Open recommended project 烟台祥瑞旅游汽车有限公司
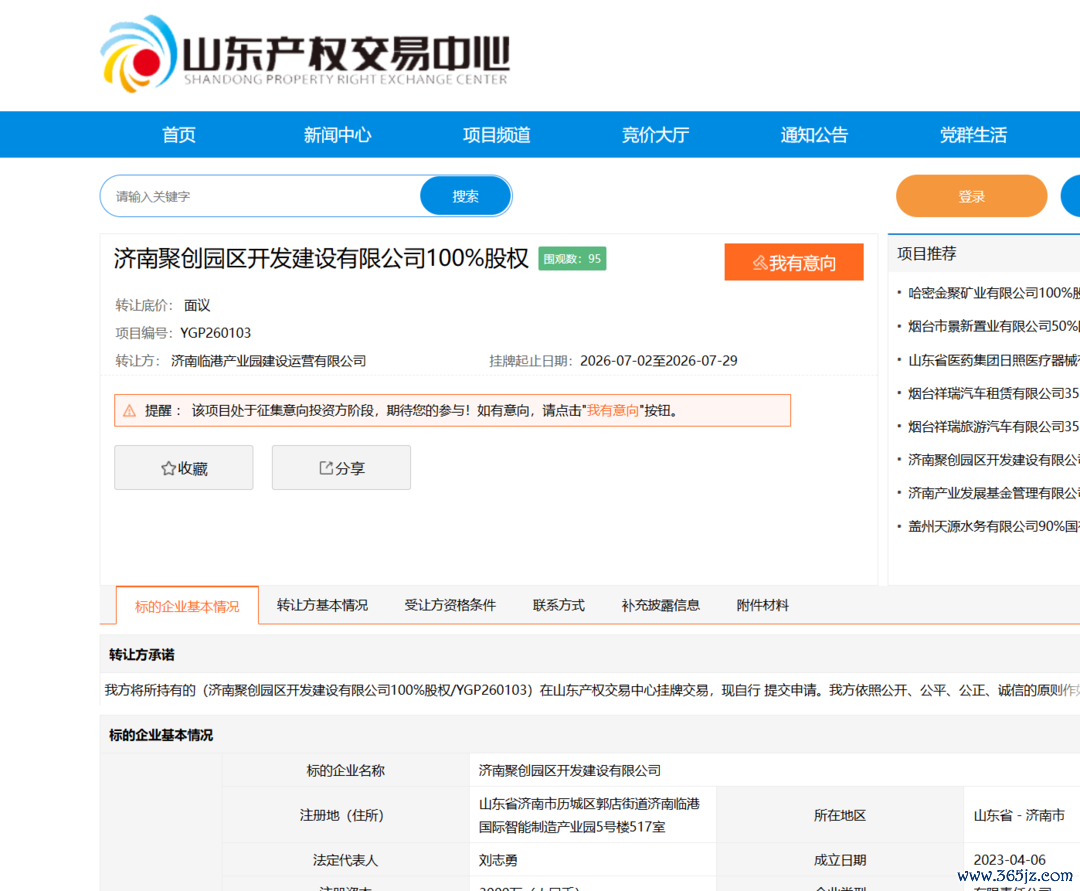Image resolution: width=1080 pixels, height=891 pixels. [x=993, y=427]
